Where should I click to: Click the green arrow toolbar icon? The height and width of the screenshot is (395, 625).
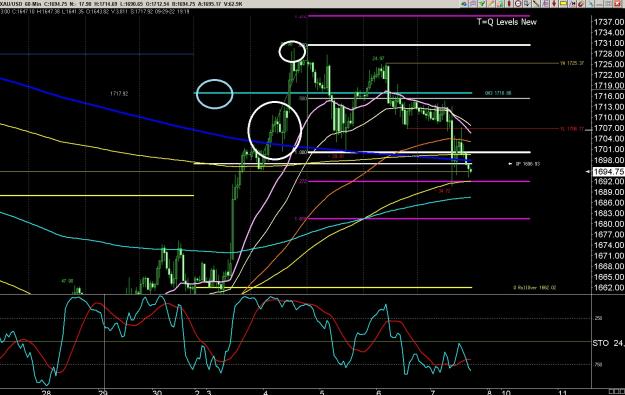(482, 4)
